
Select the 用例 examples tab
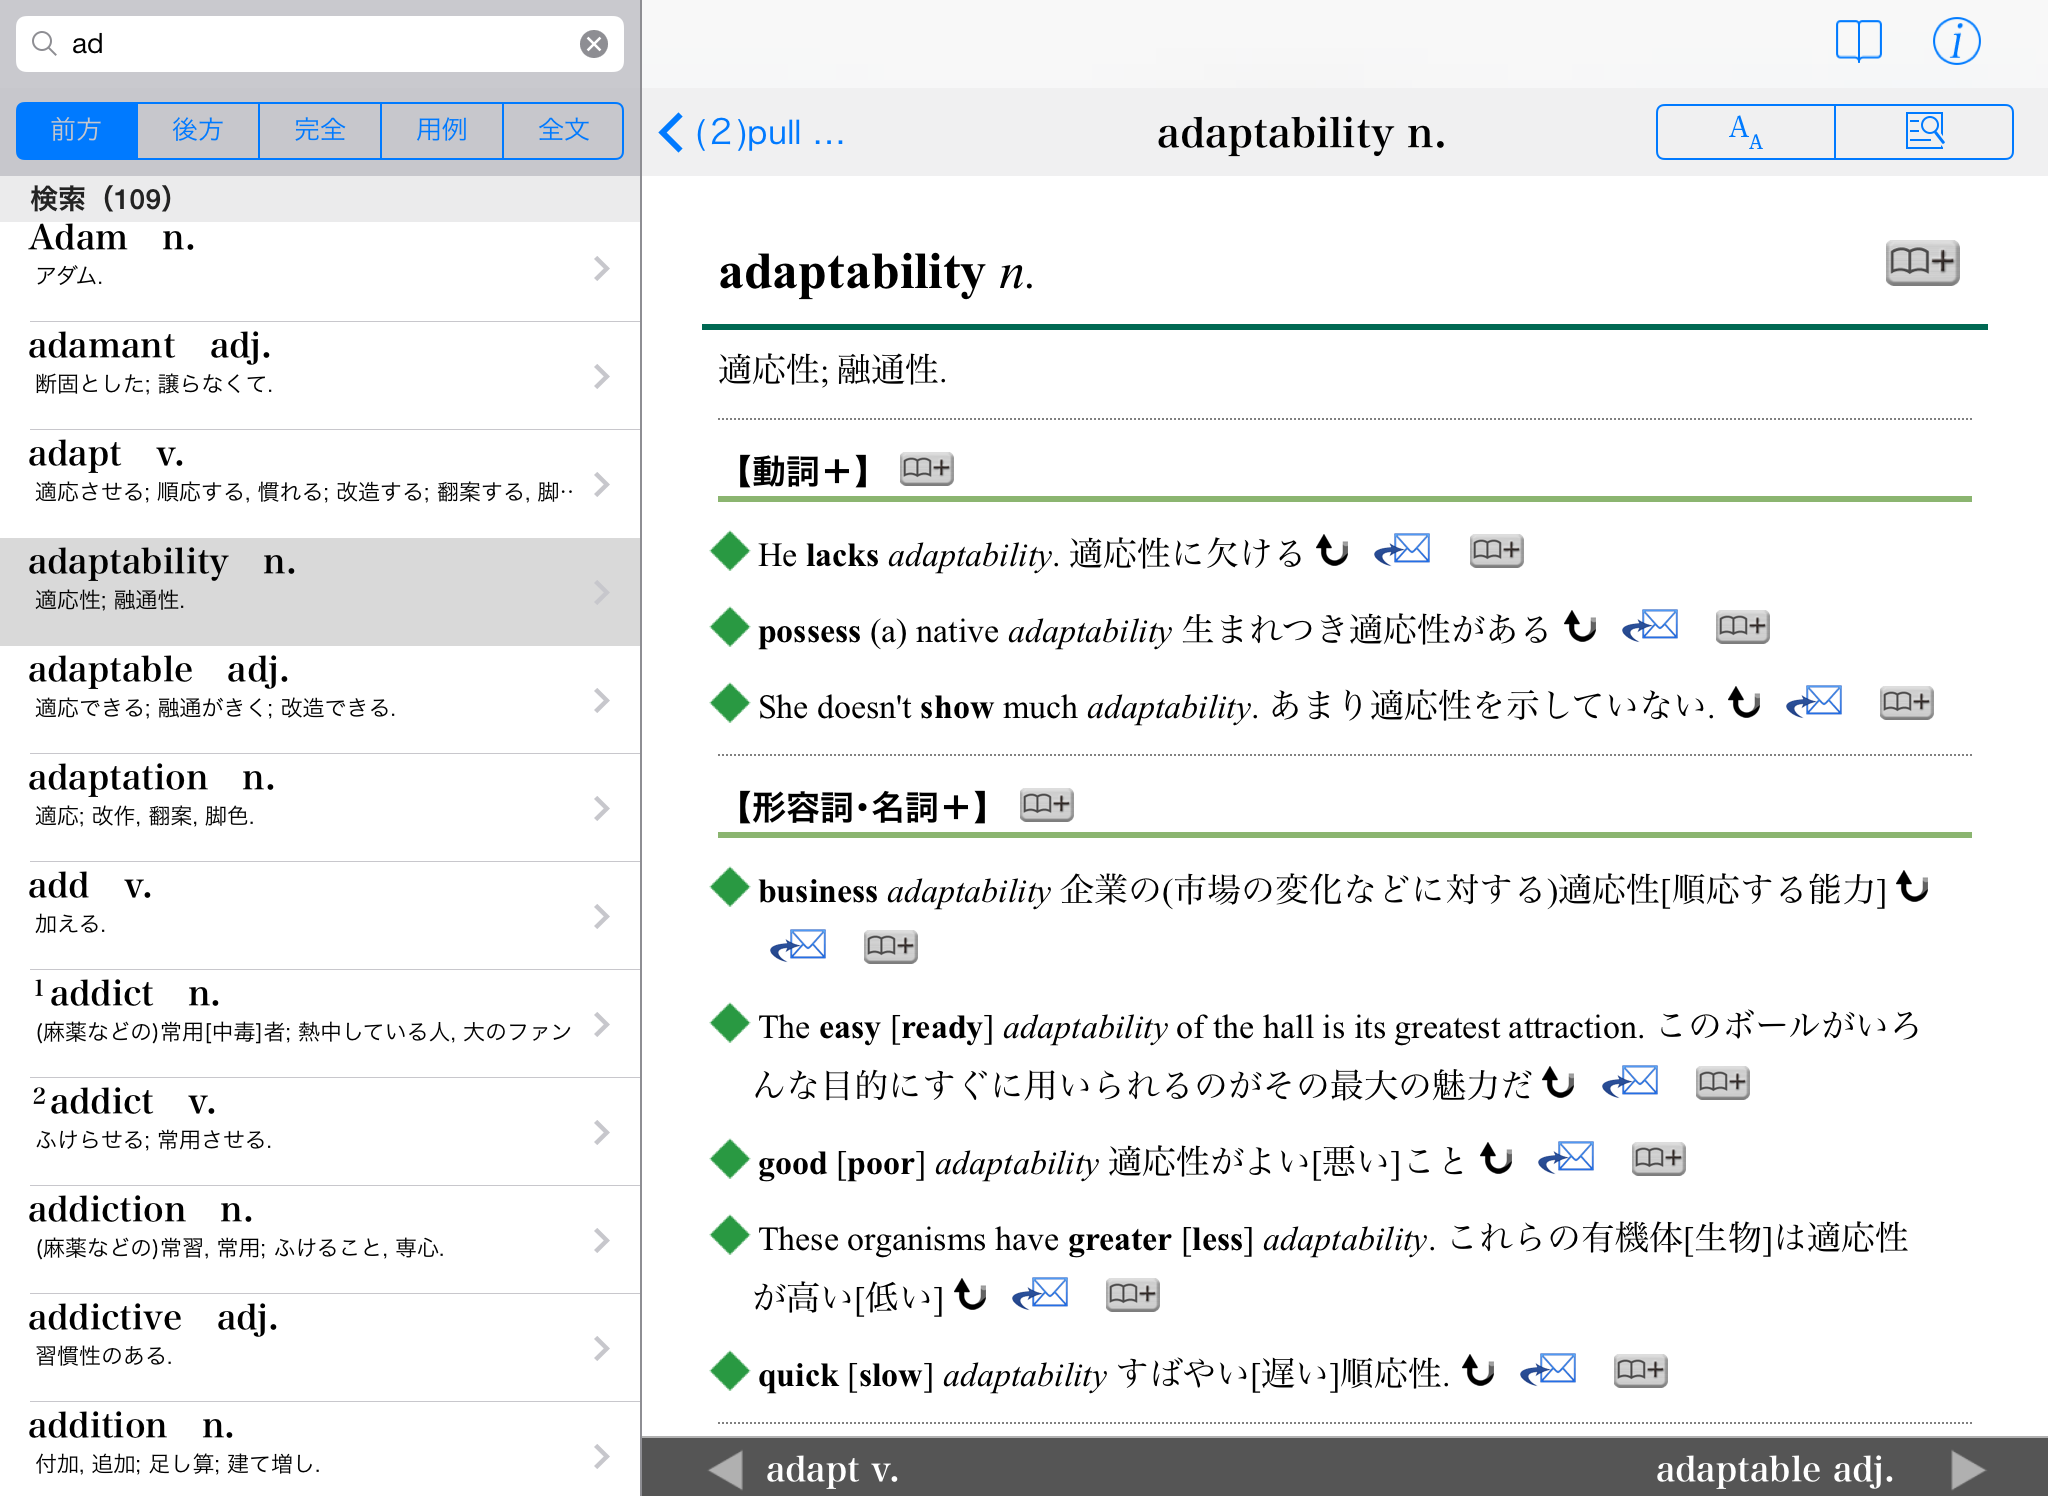(441, 130)
